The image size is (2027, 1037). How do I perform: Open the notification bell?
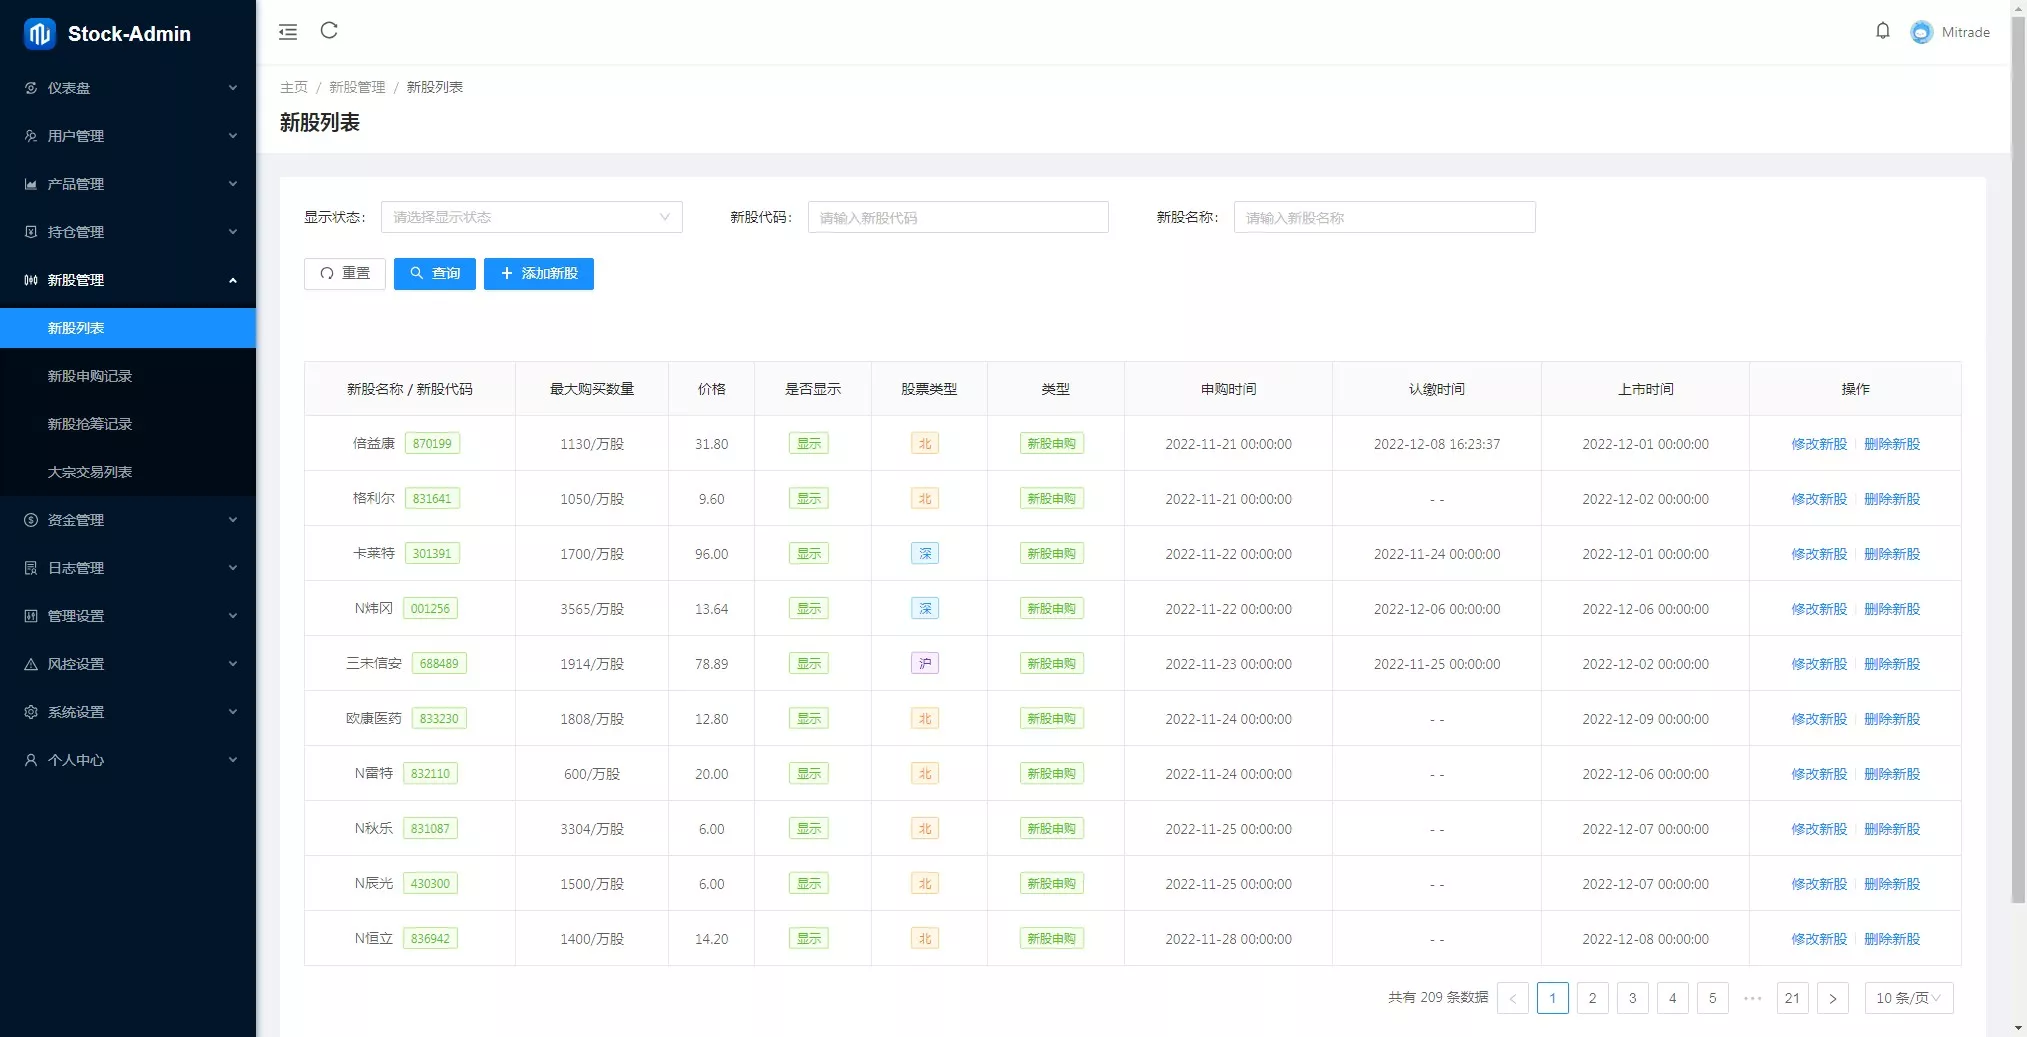1882,31
